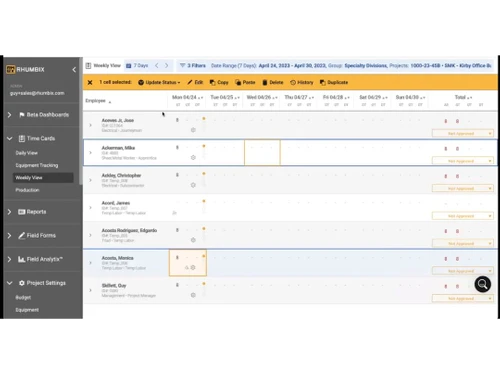Open the 7 Days range selector
Viewport: 500px width, 375px height.
point(137,65)
